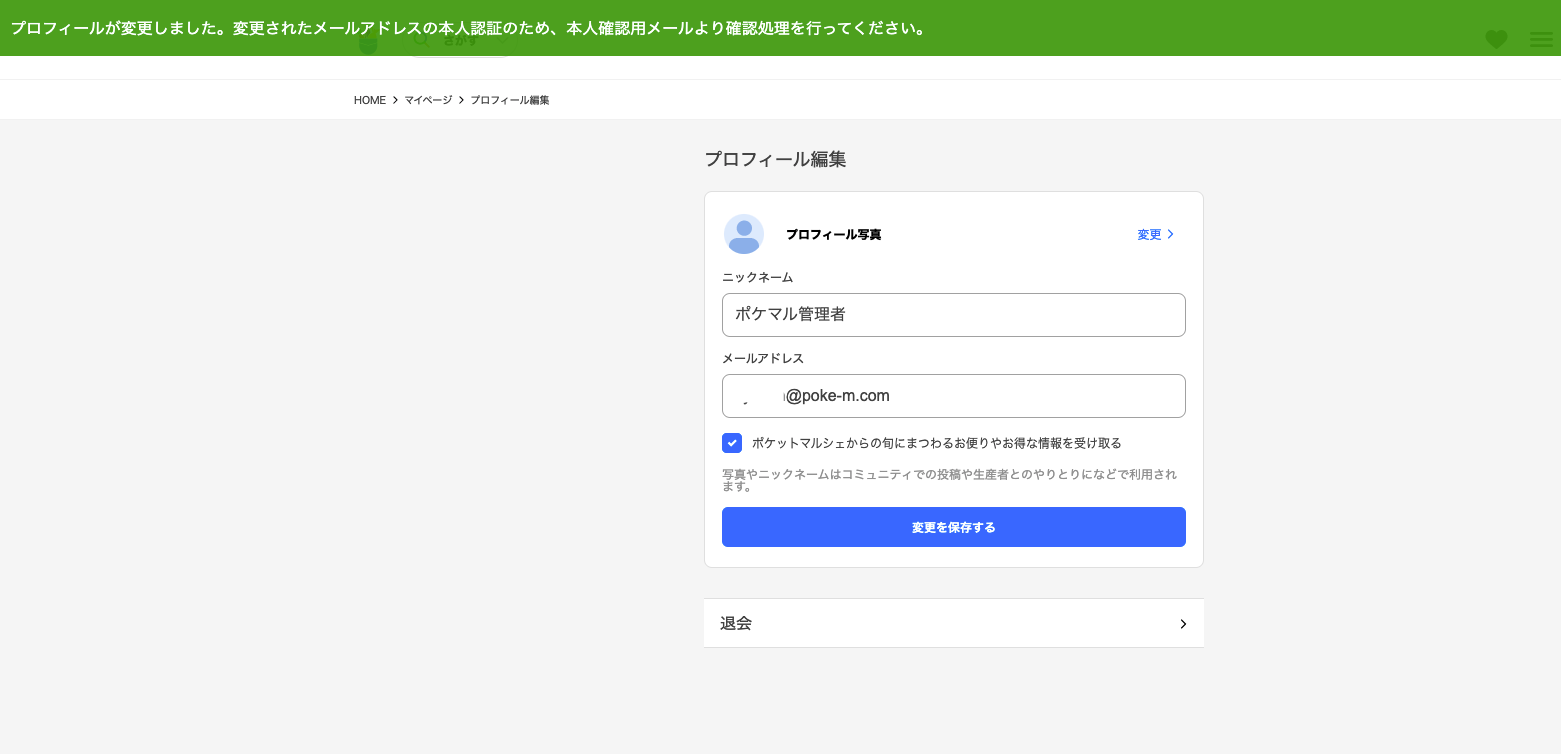Open マイページ from the breadcrumb
The width and height of the screenshot is (1561, 754).
[x=428, y=100]
